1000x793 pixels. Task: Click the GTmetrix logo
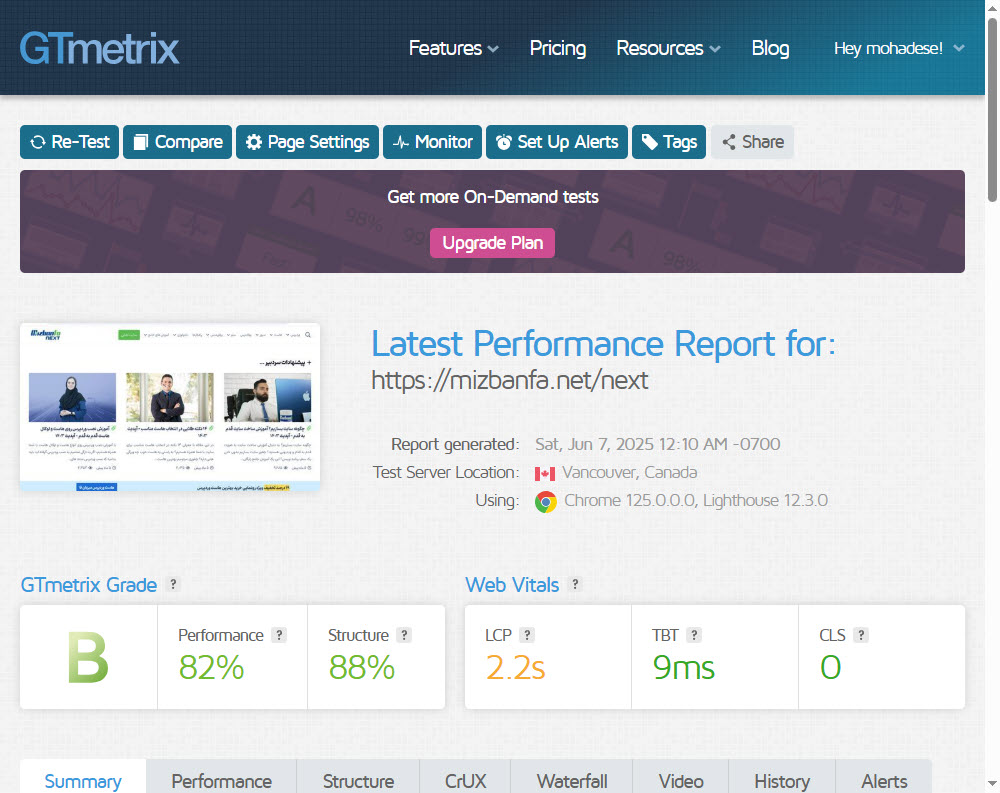point(99,48)
